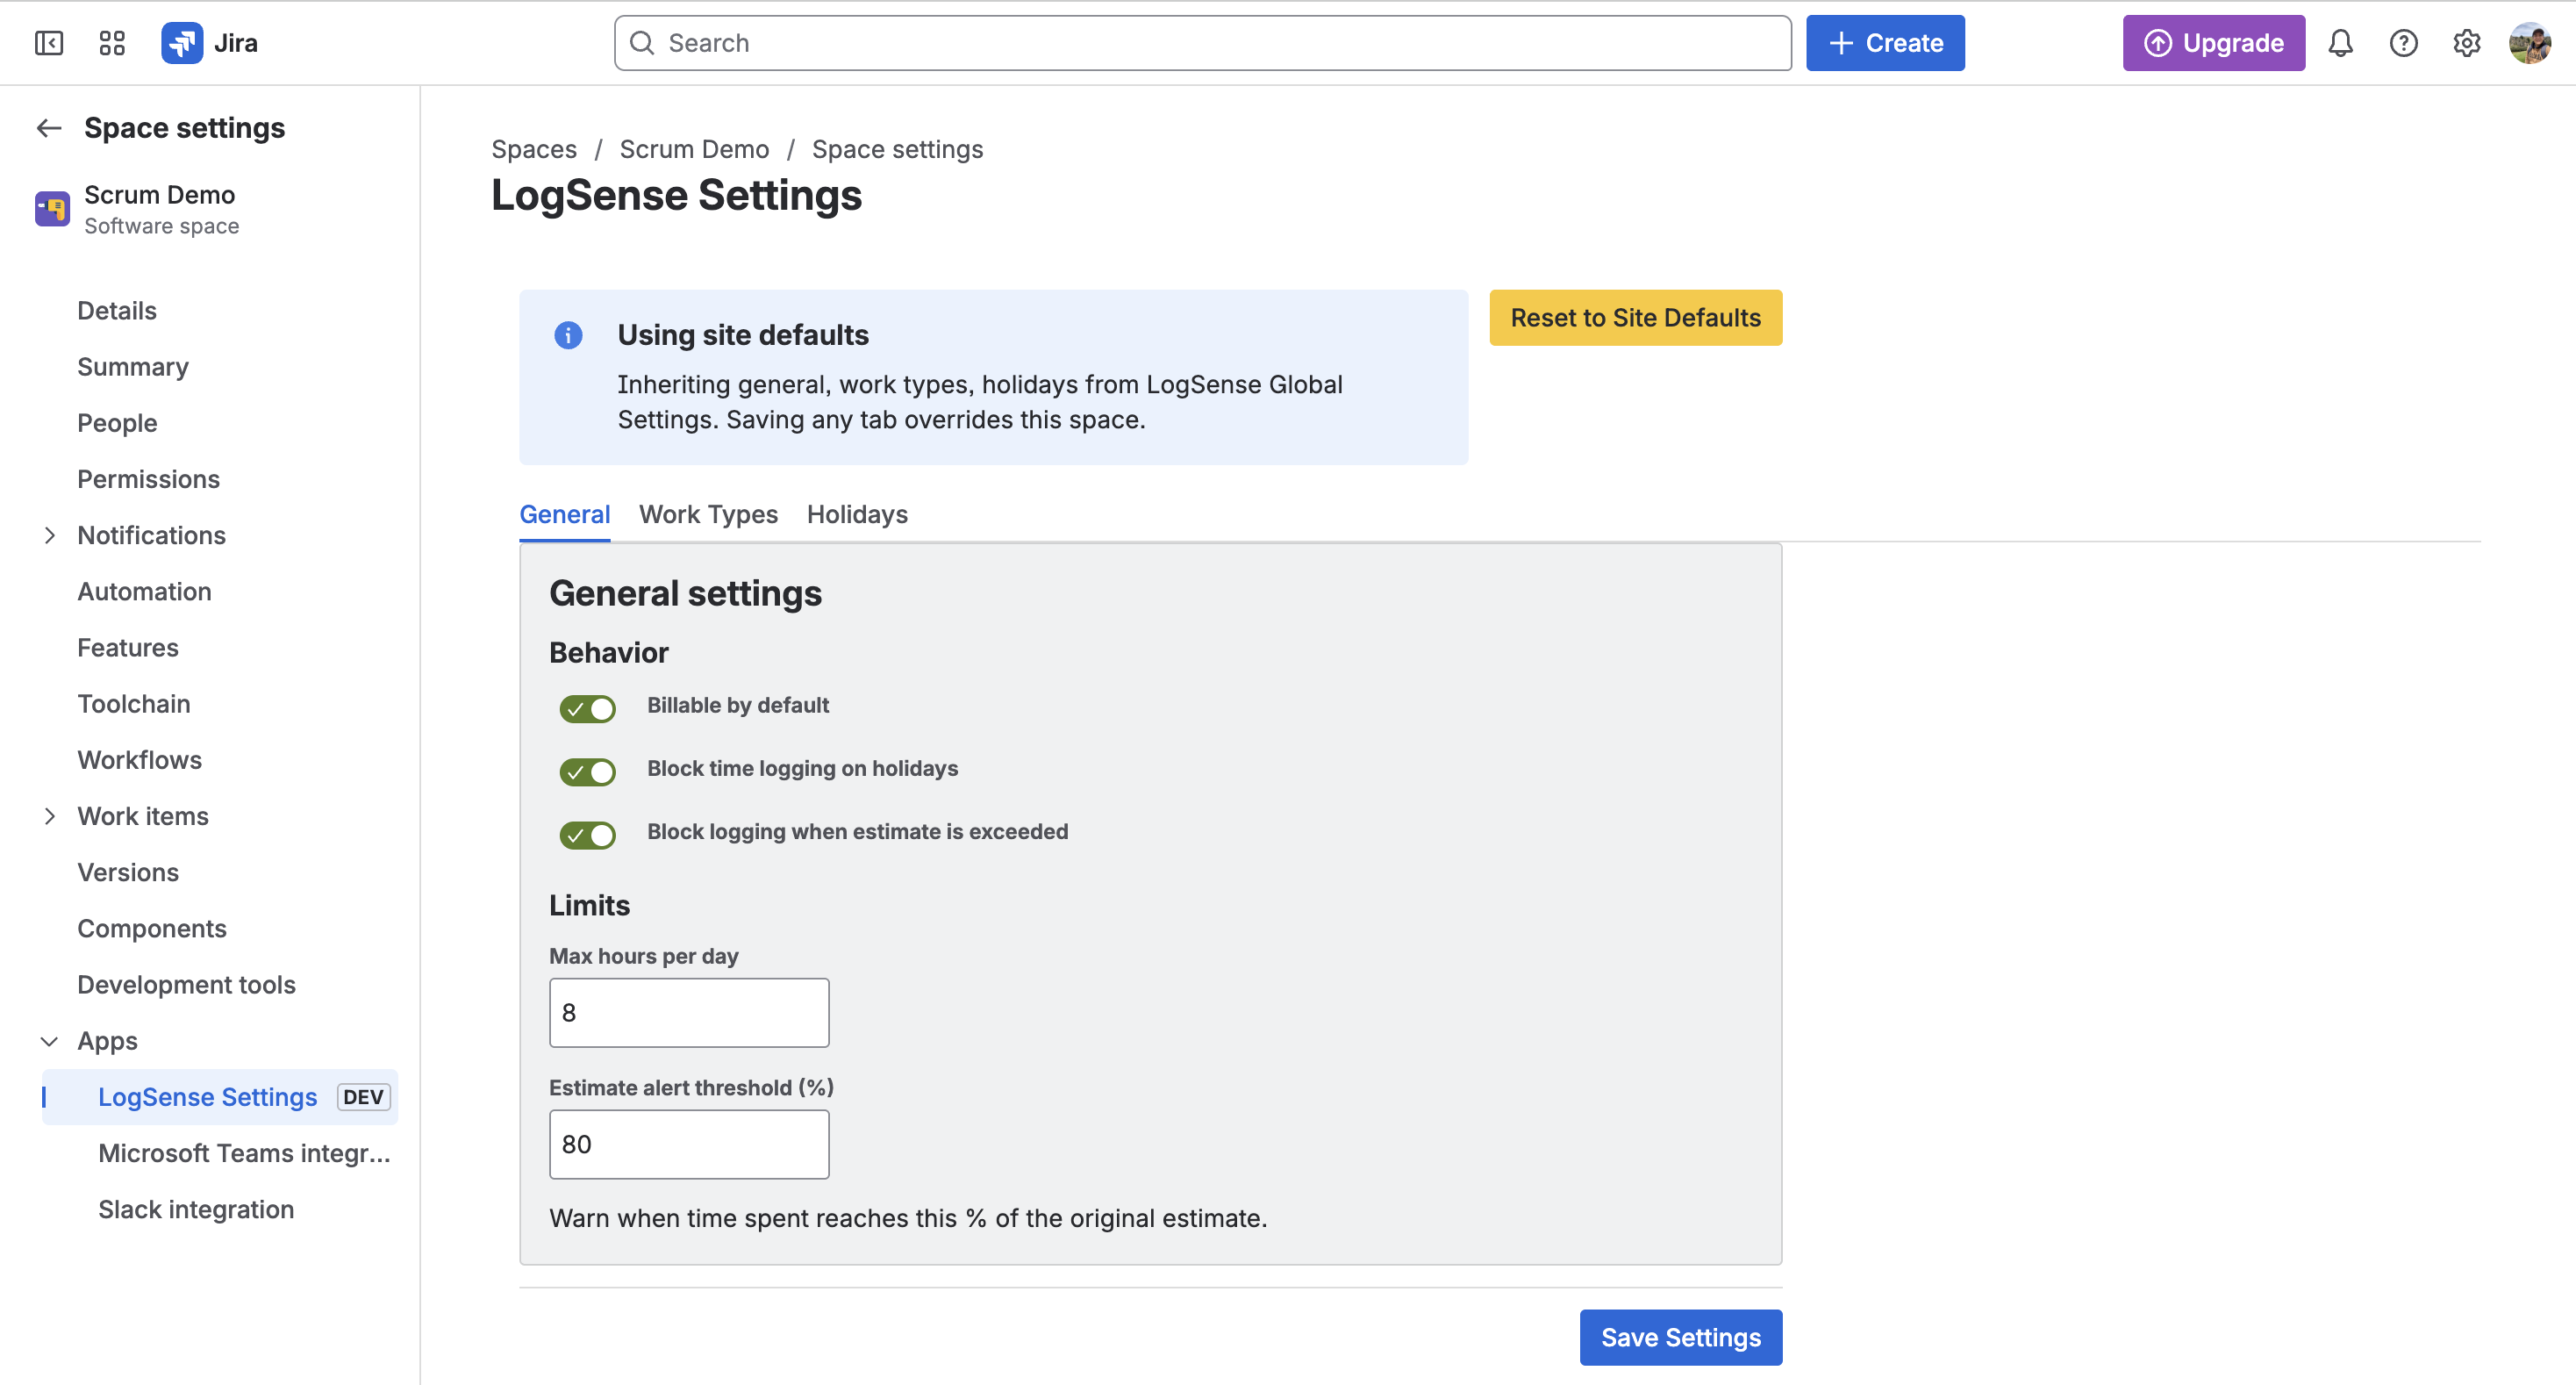Open Details in the sidebar
Viewport: 2576px width, 1385px height.
[x=117, y=310]
